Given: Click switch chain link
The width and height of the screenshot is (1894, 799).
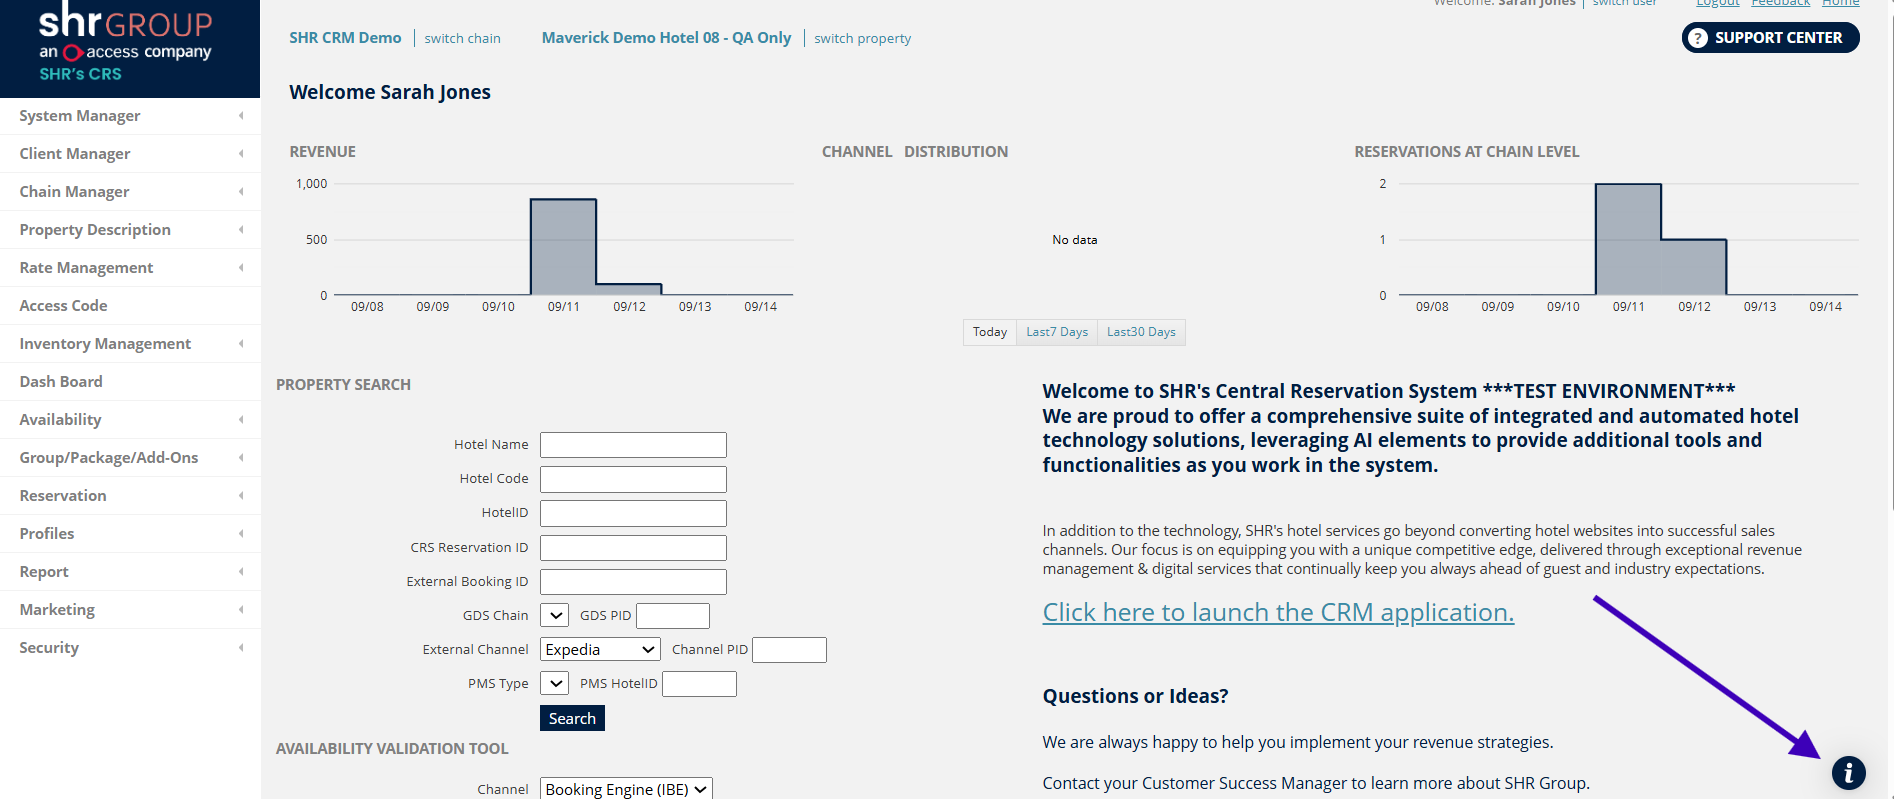Looking at the screenshot, I should [462, 38].
